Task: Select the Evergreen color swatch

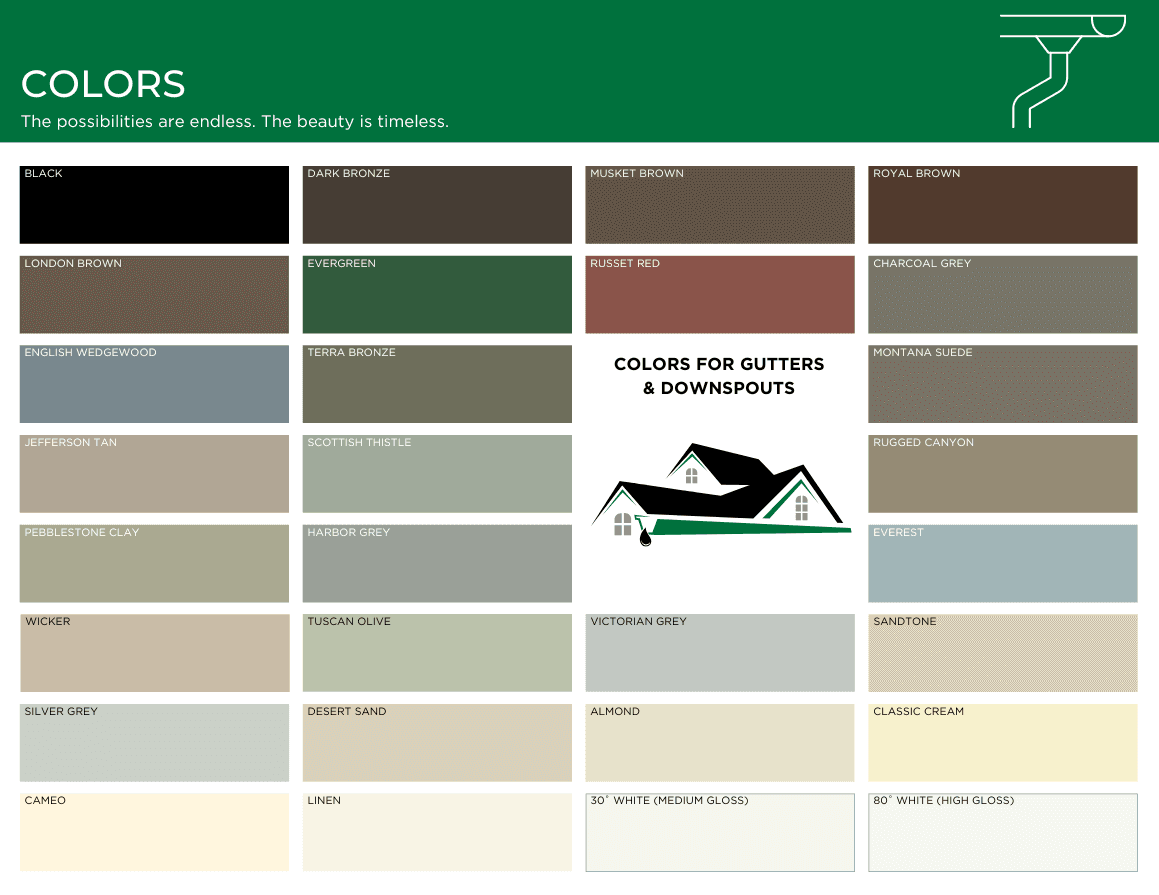Action: point(437,294)
